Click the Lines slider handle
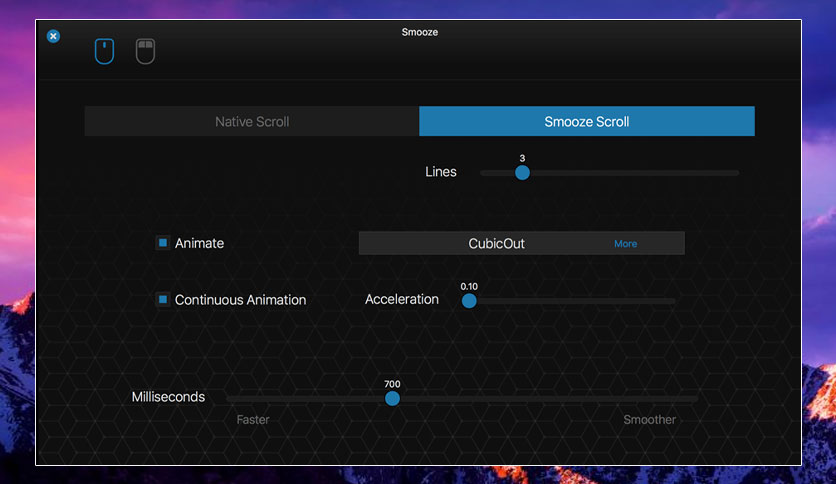Image resolution: width=836 pixels, height=484 pixels. coord(522,173)
